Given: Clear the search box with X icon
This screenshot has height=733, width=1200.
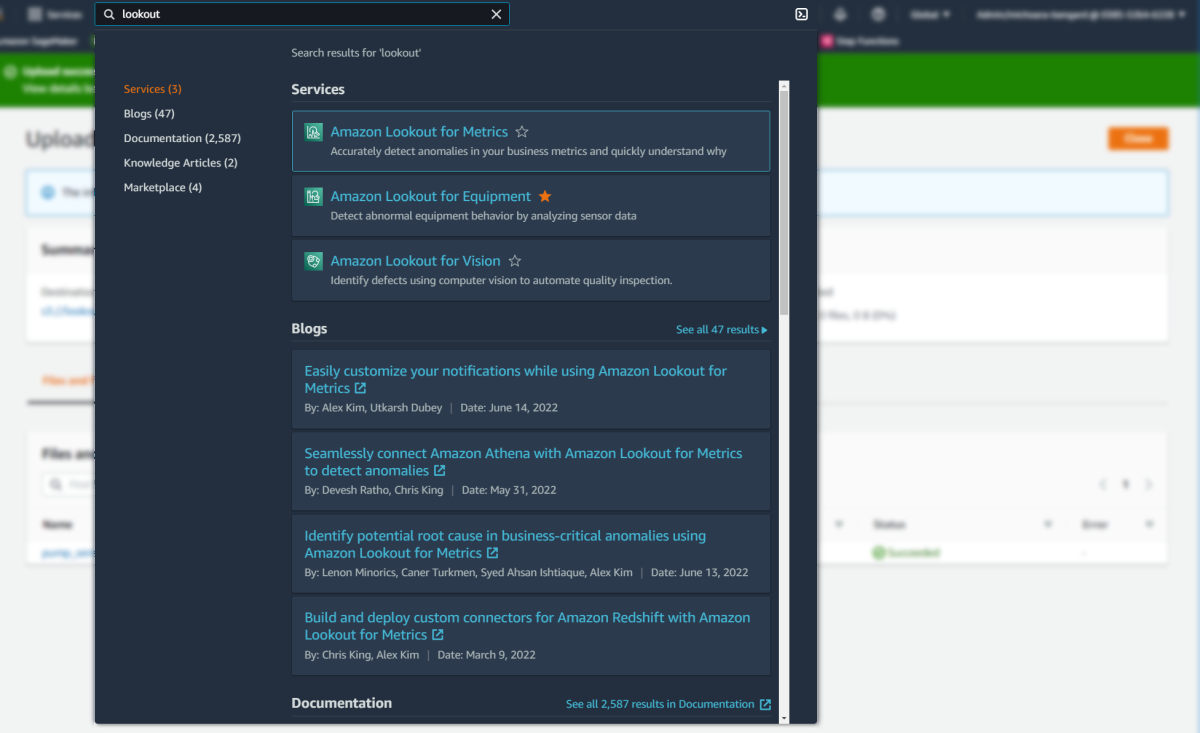Looking at the screenshot, I should [496, 14].
